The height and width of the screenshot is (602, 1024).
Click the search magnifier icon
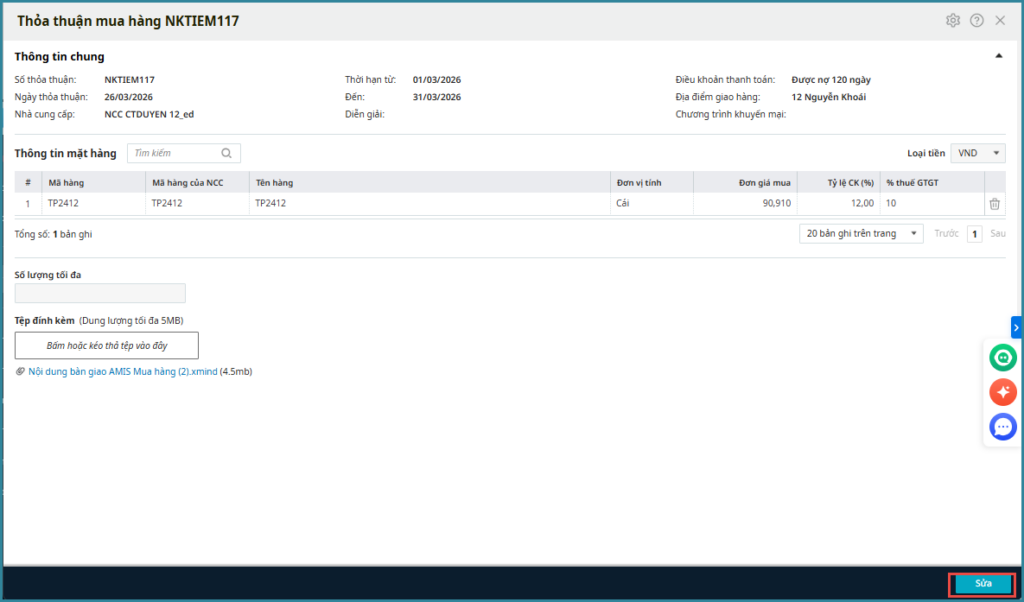click(227, 153)
